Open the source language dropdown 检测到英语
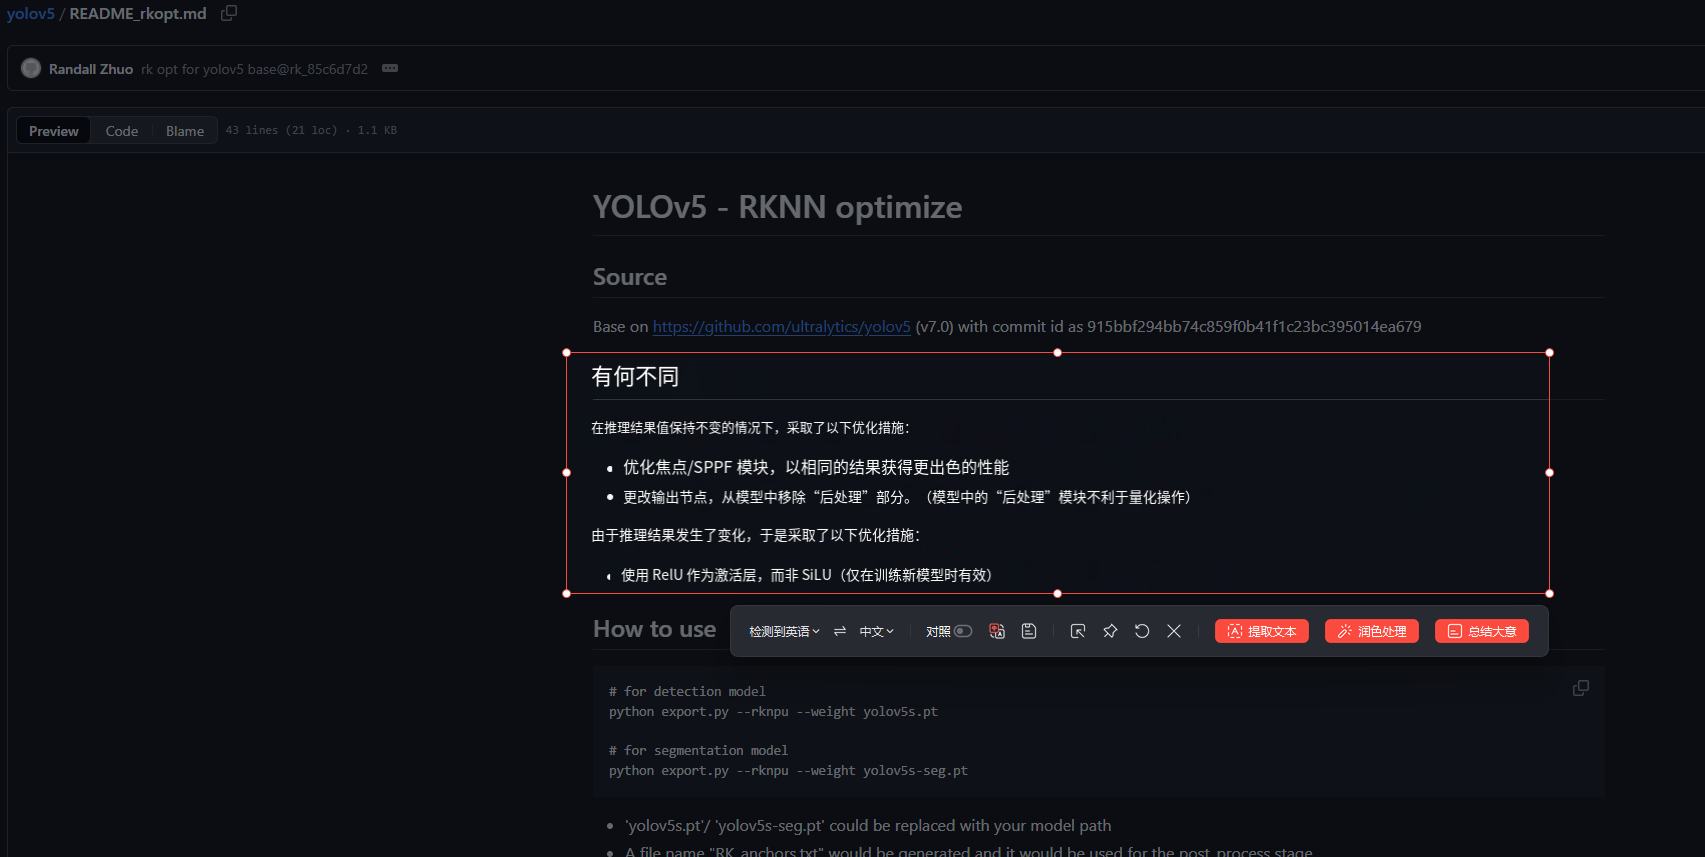This screenshot has height=857, width=1705. pos(784,631)
